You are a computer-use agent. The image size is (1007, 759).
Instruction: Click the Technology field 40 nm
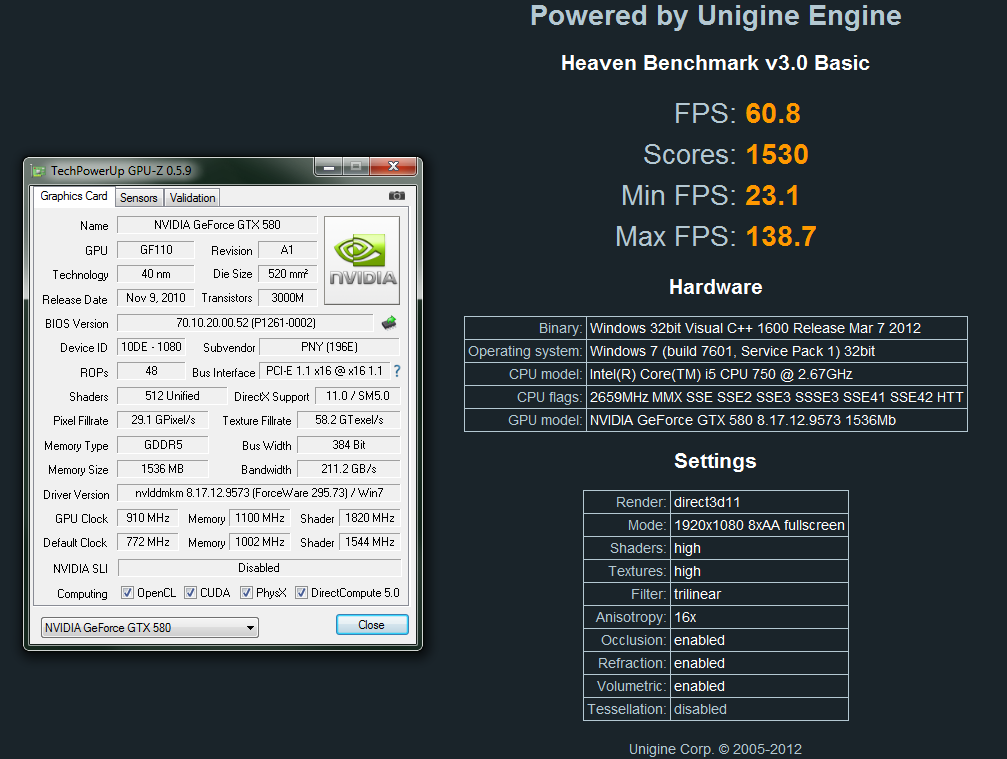point(156,274)
